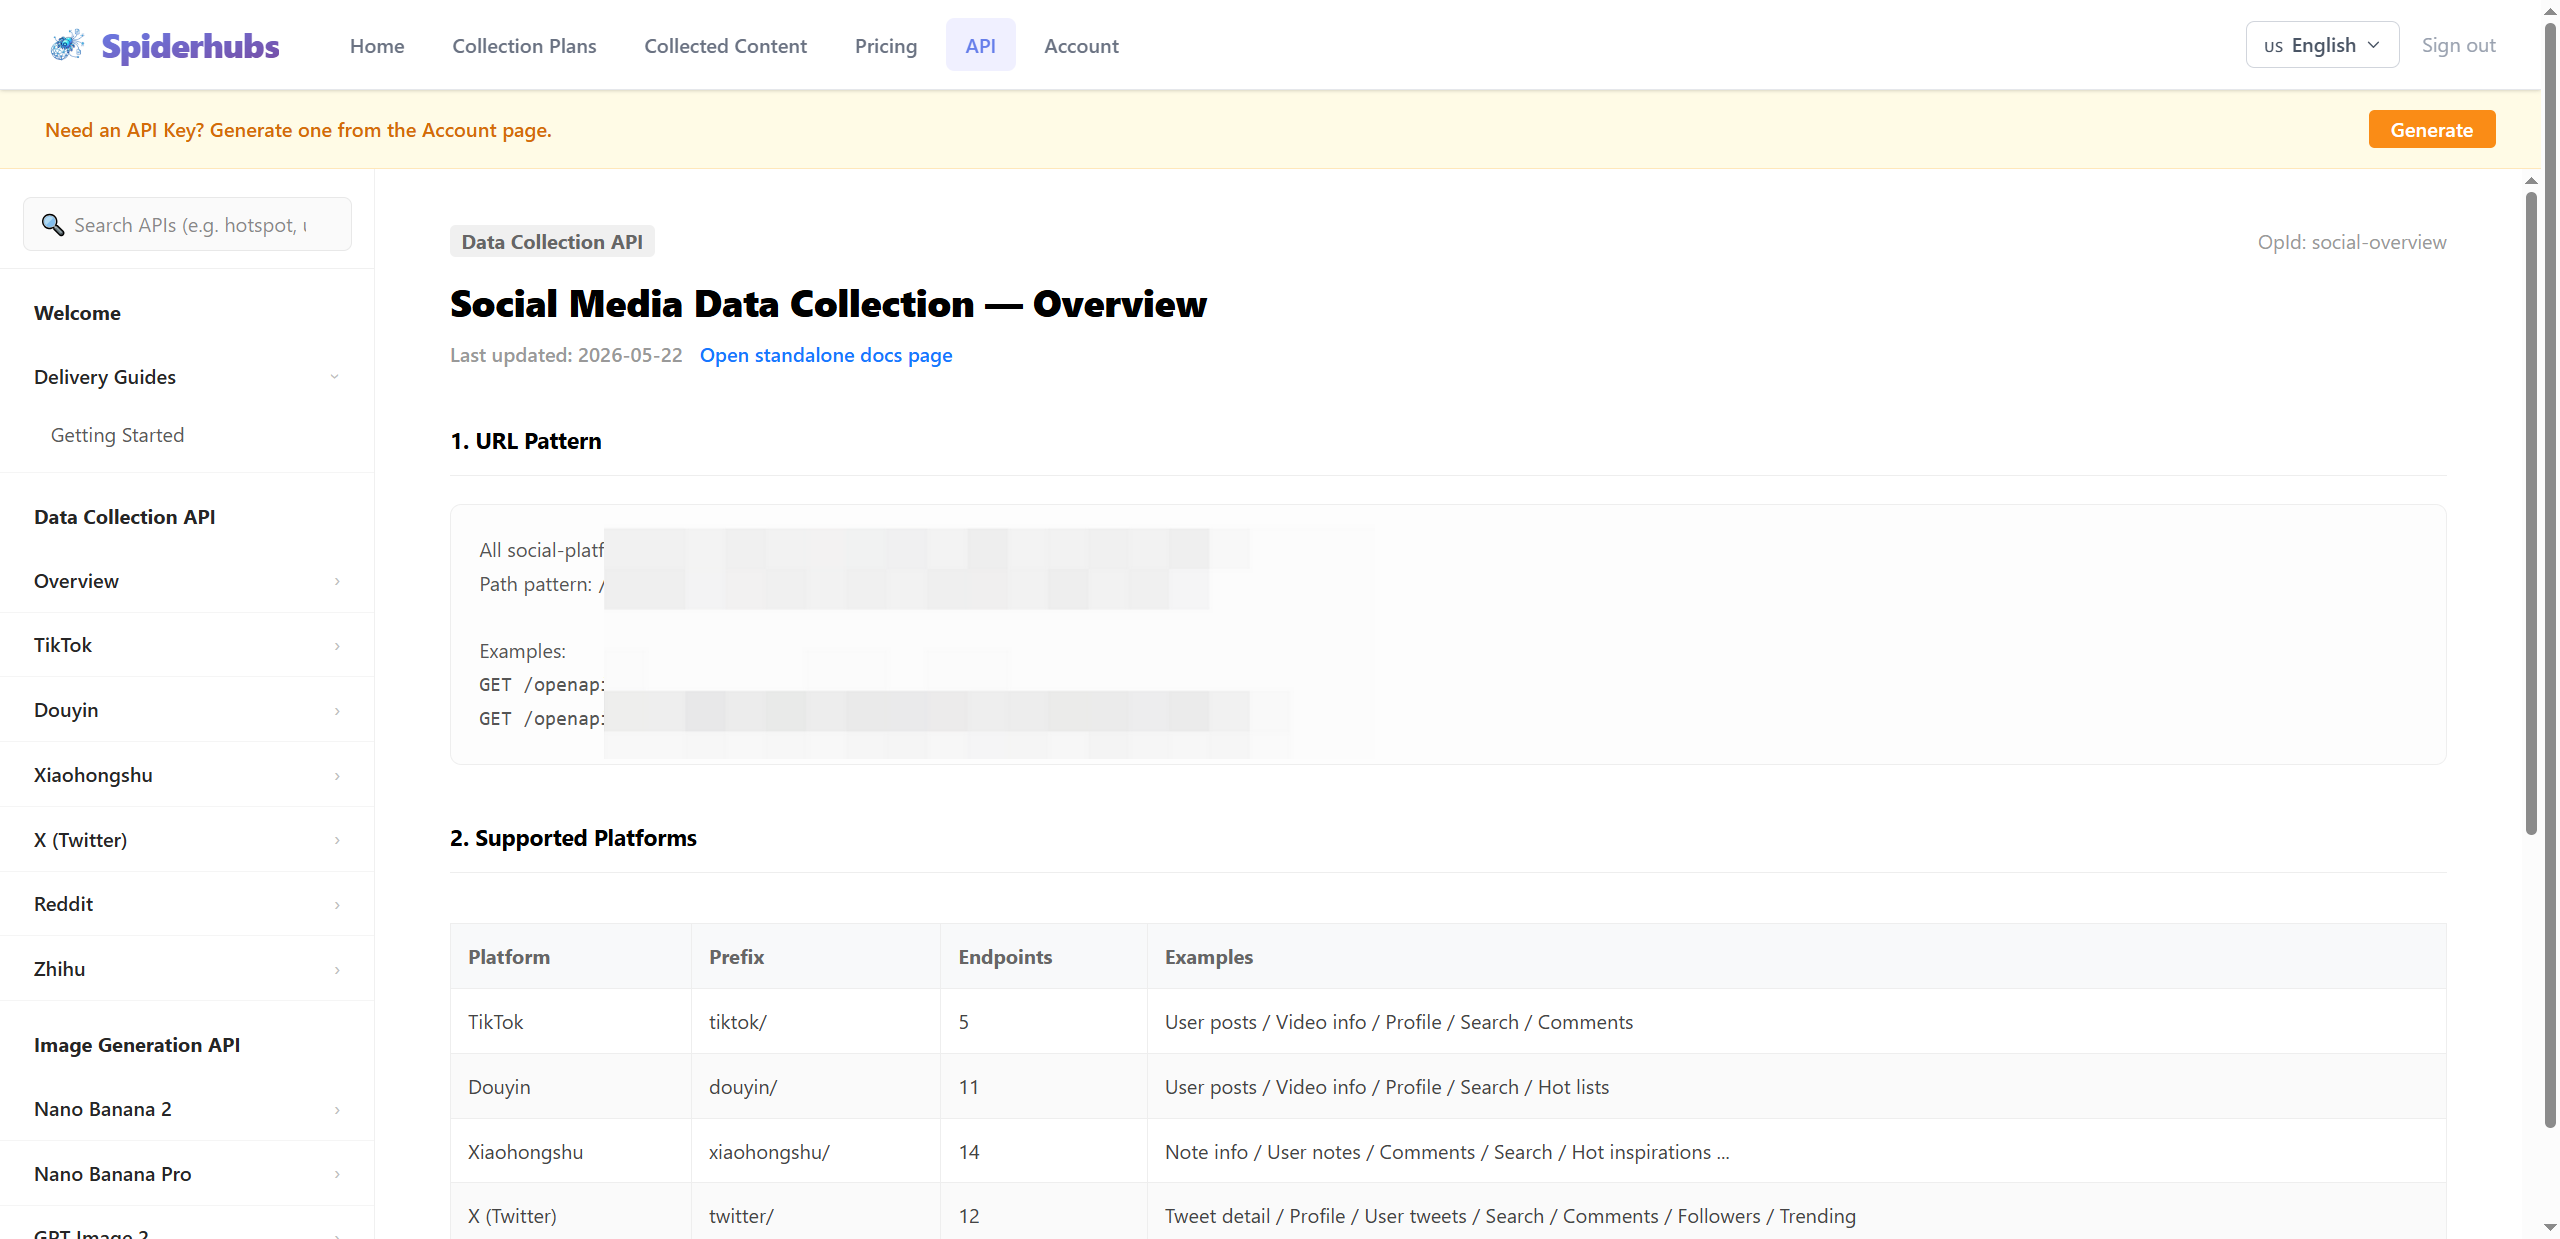
Task: Click the Spiderhubs spider logo icon
Action: [67, 45]
